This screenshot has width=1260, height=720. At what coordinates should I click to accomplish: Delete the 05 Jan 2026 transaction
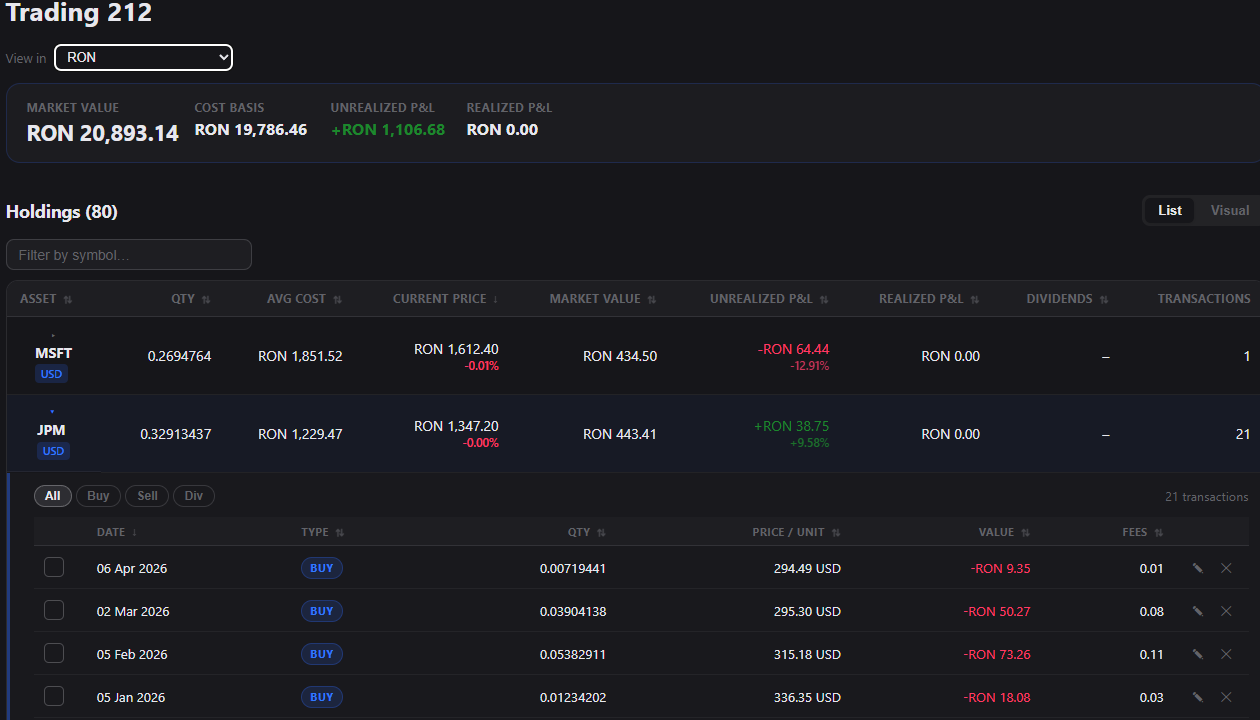point(1226,697)
